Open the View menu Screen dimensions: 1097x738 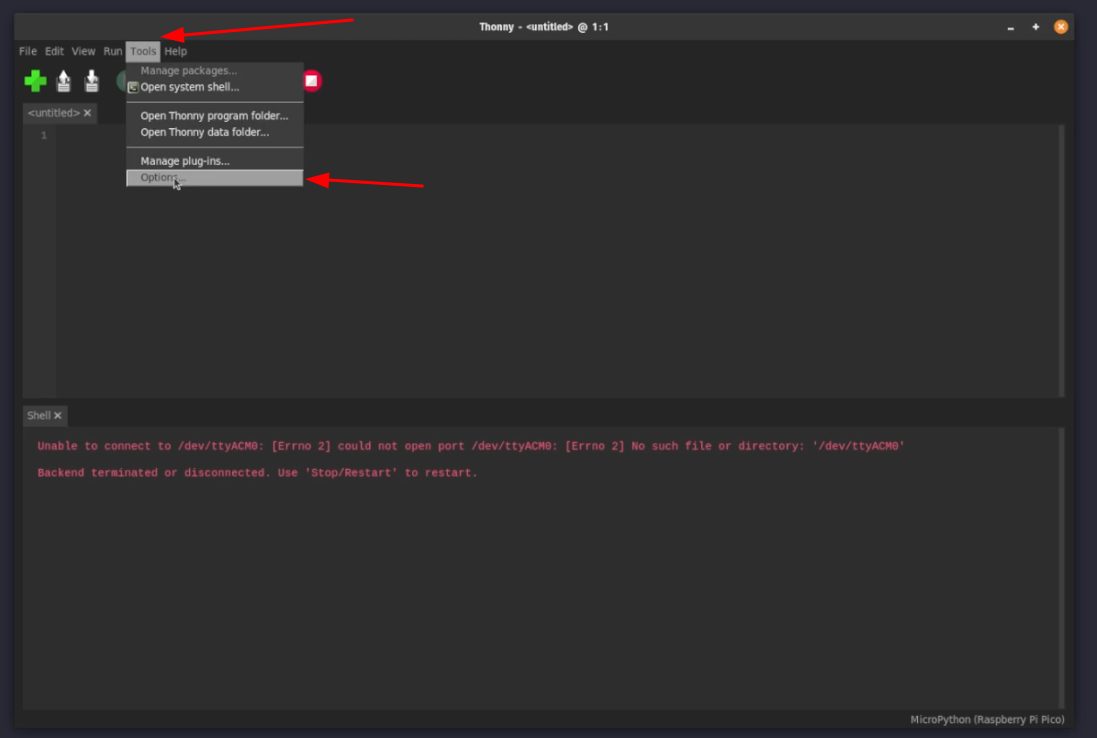(x=83, y=51)
